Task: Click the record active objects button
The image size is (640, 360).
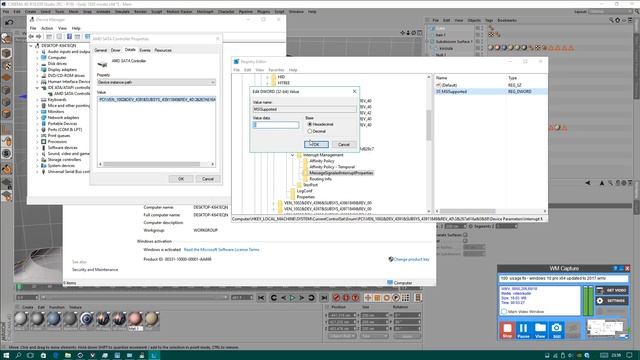Action: [x=336, y=298]
